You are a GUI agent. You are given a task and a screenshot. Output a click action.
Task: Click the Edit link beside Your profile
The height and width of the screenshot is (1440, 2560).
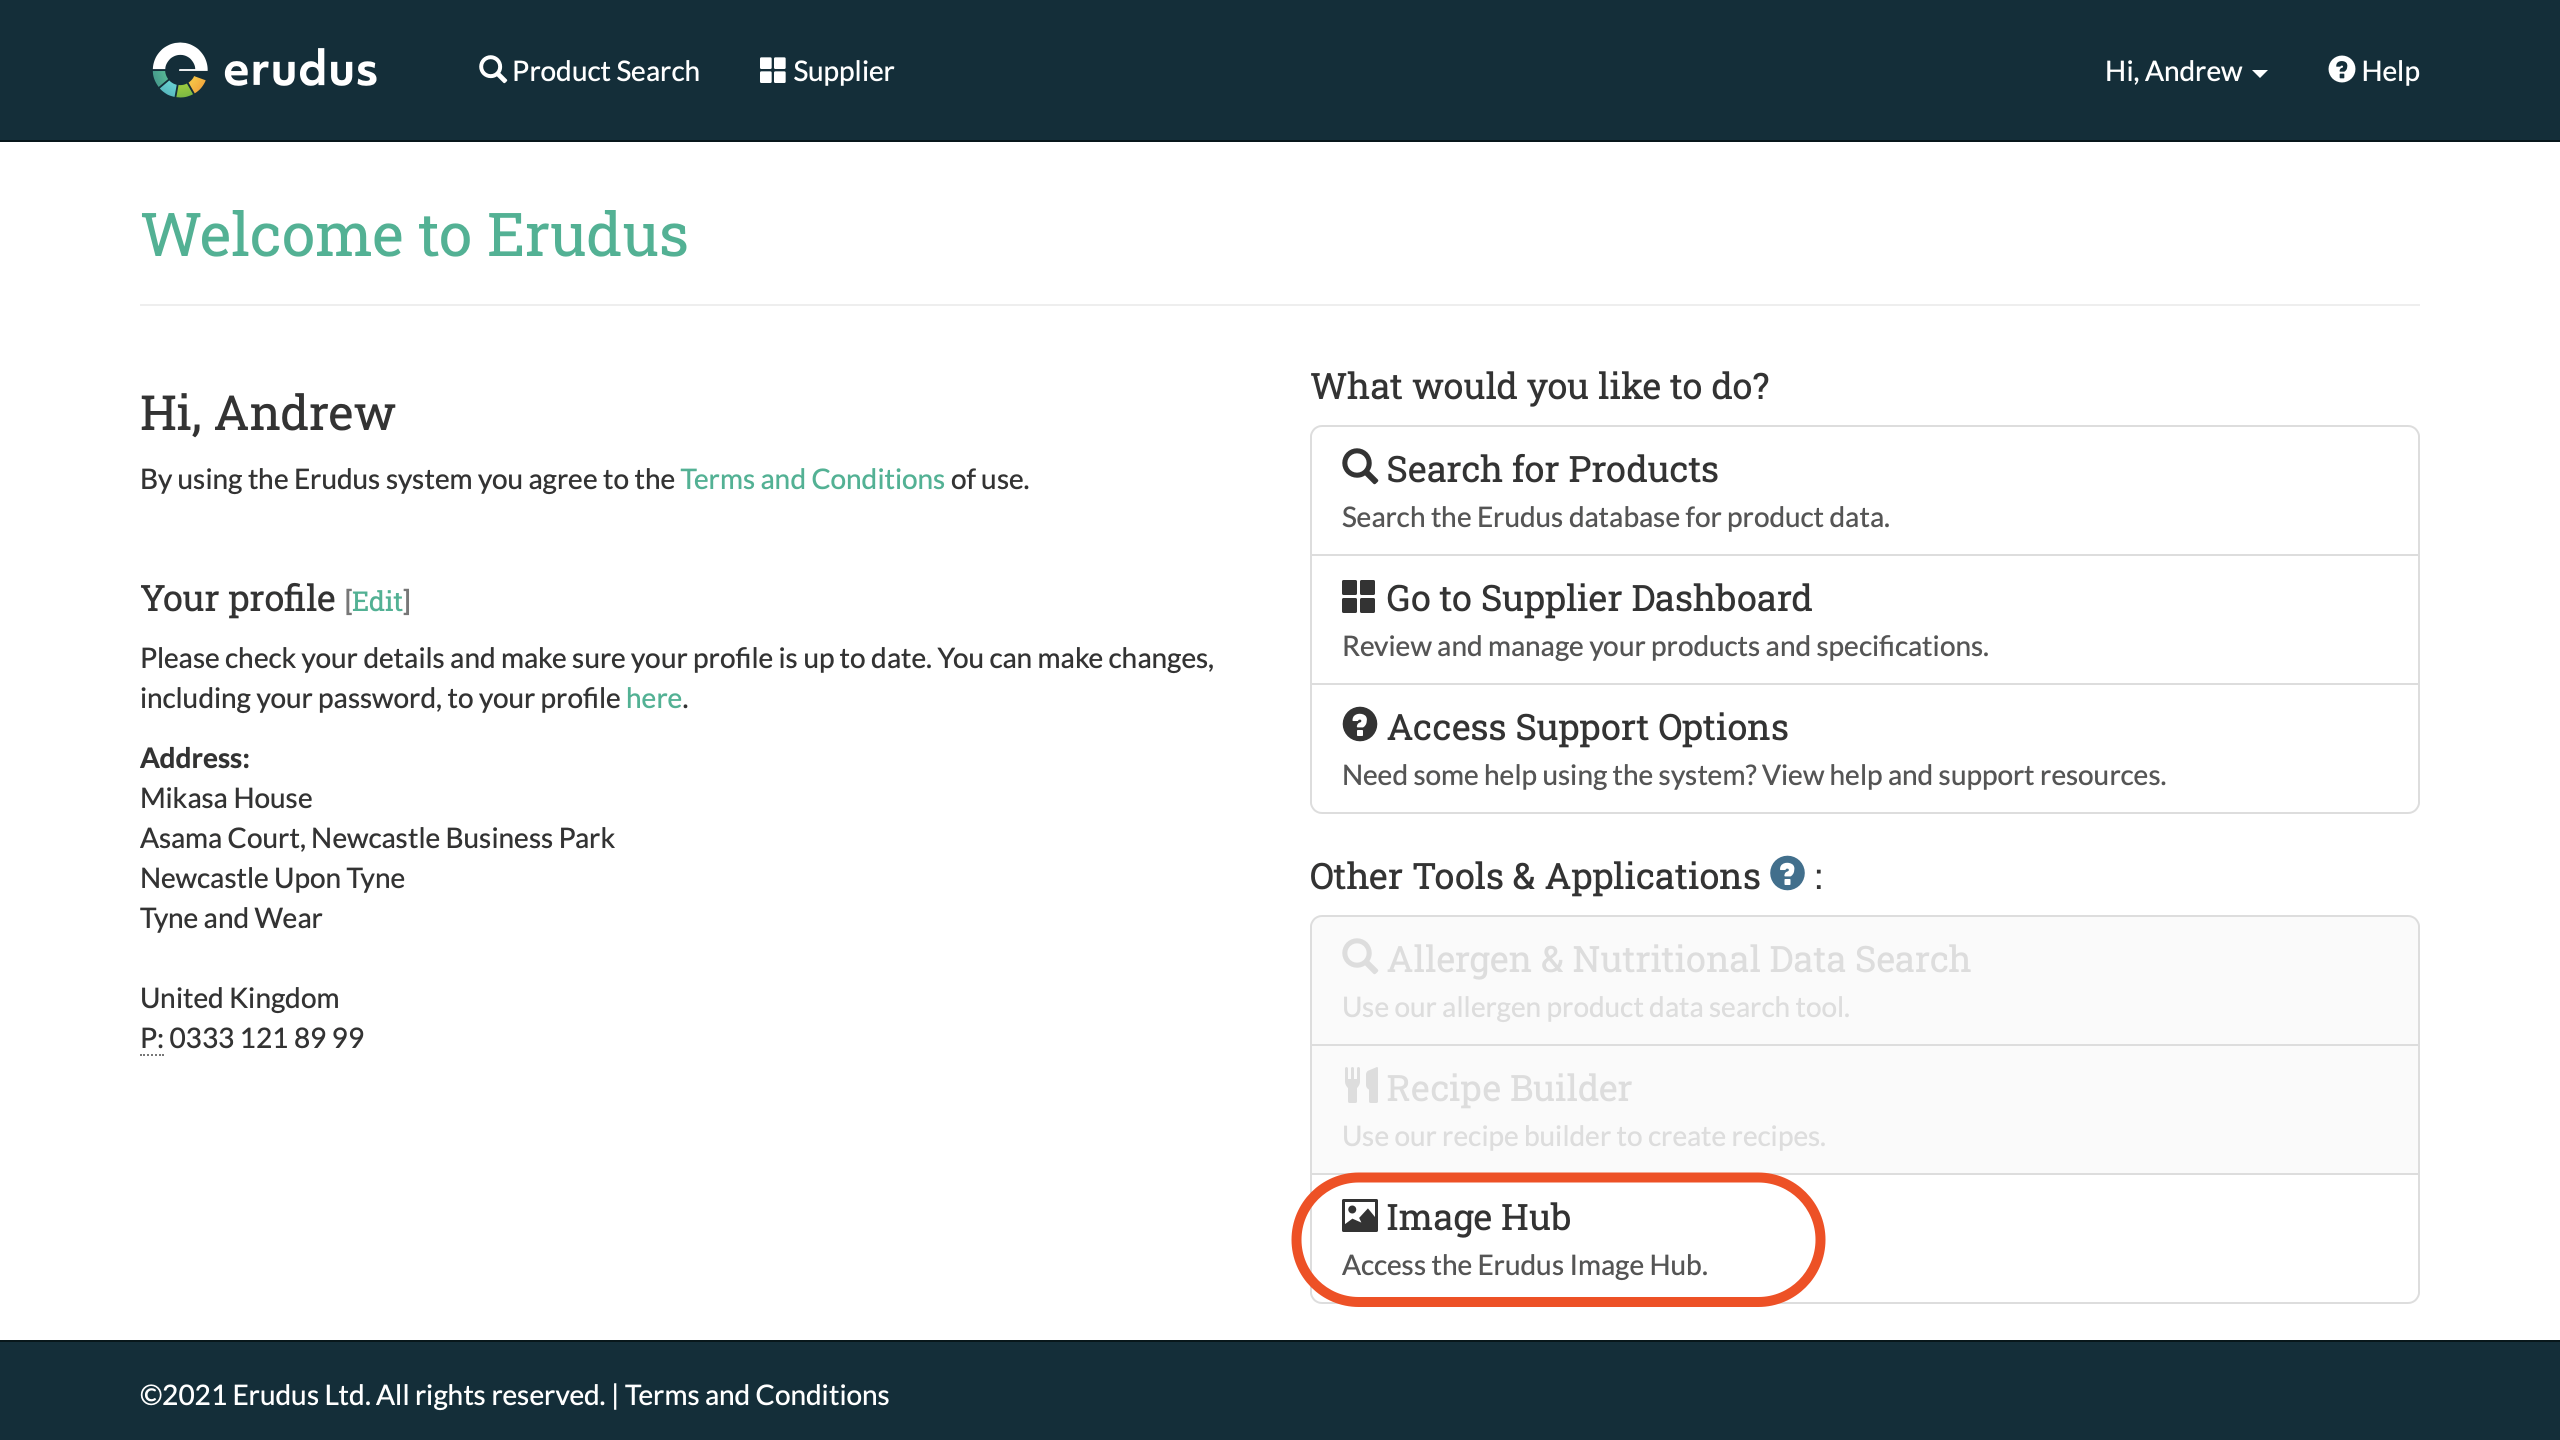(377, 601)
